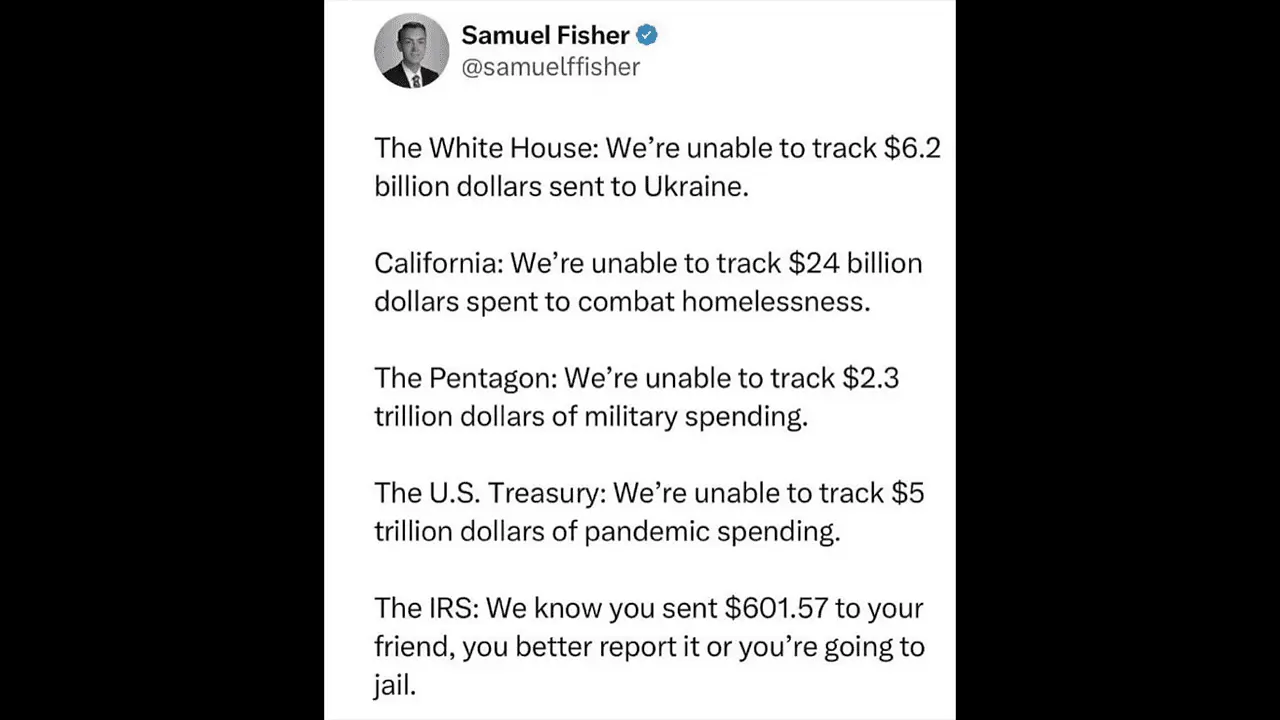Select the "$6.2" amount in the tweet
The width and height of the screenshot is (1280, 720).
(912, 148)
